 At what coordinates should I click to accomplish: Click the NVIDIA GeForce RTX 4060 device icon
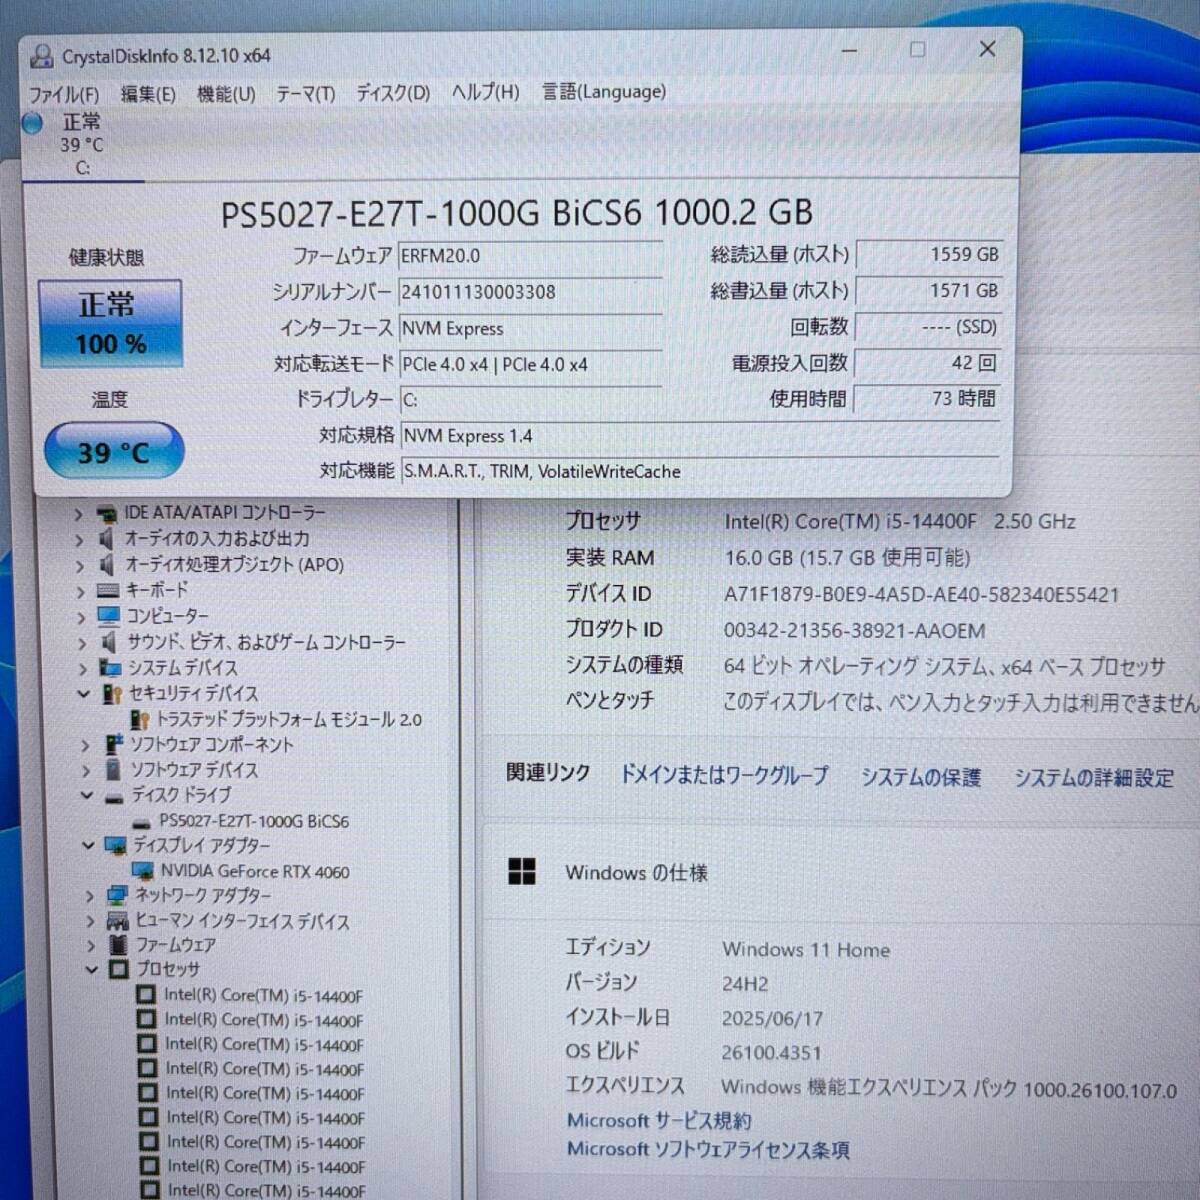tap(142, 871)
